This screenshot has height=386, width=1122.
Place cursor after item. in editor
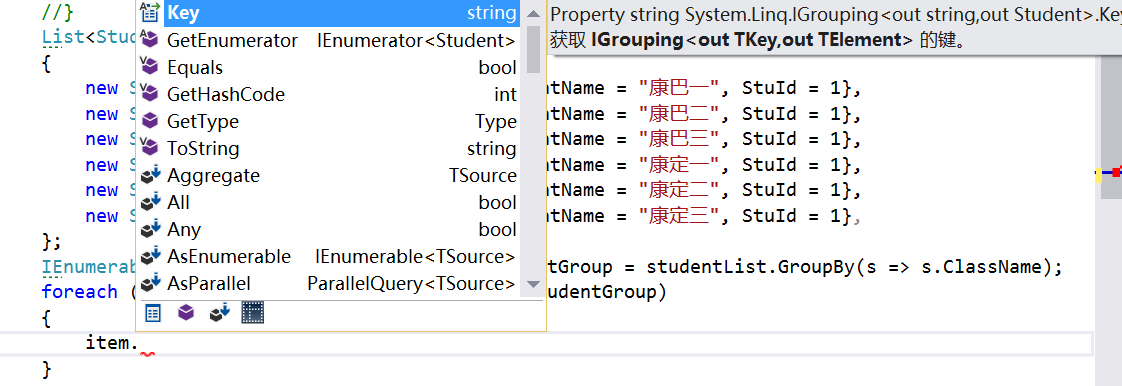(x=140, y=343)
